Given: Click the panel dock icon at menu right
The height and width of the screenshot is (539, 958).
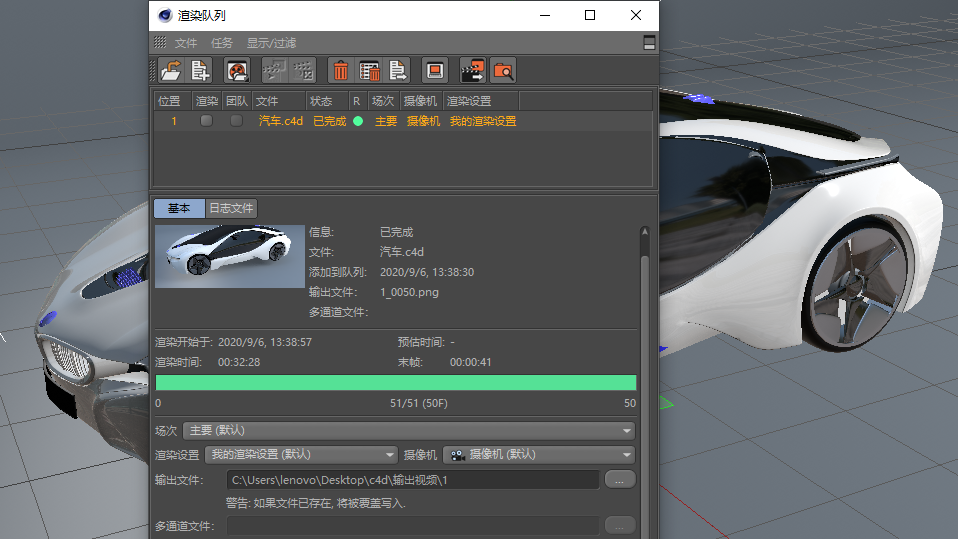Looking at the screenshot, I should 649,42.
